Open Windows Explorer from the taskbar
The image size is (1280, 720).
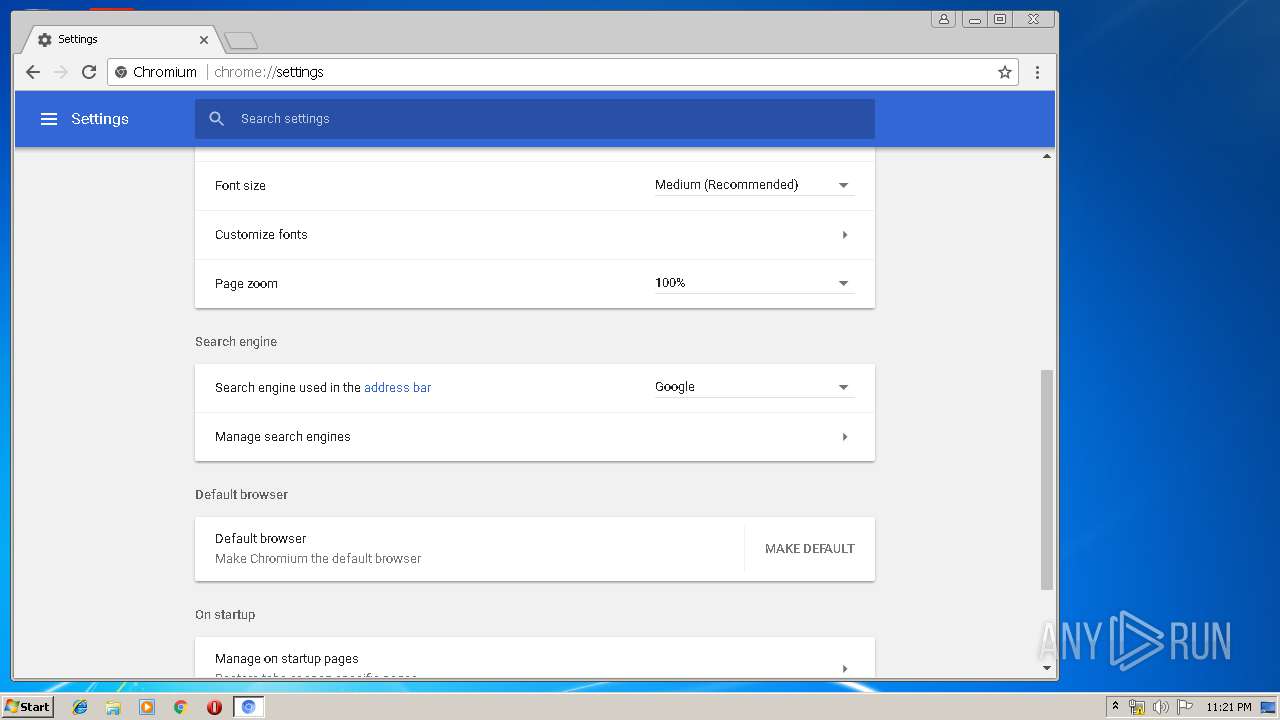tap(113, 707)
